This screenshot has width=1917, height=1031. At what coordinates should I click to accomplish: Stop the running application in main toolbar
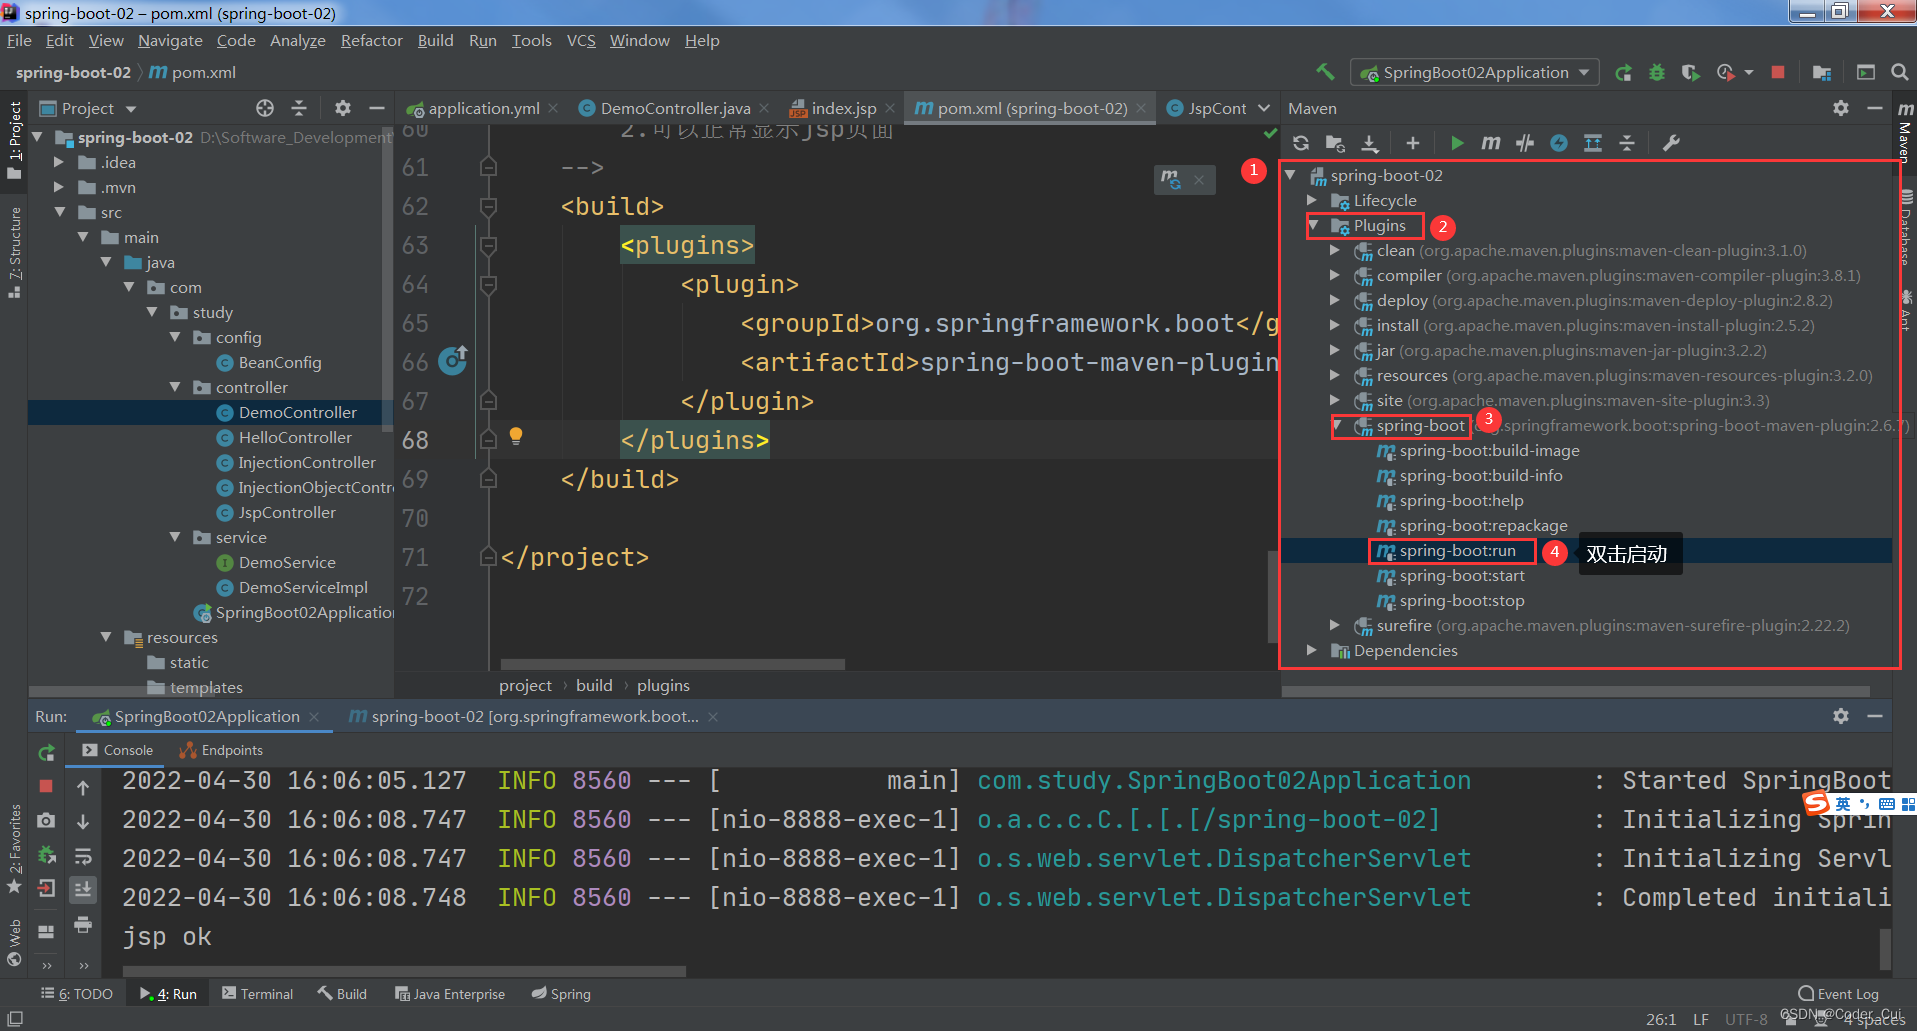[x=1778, y=72]
